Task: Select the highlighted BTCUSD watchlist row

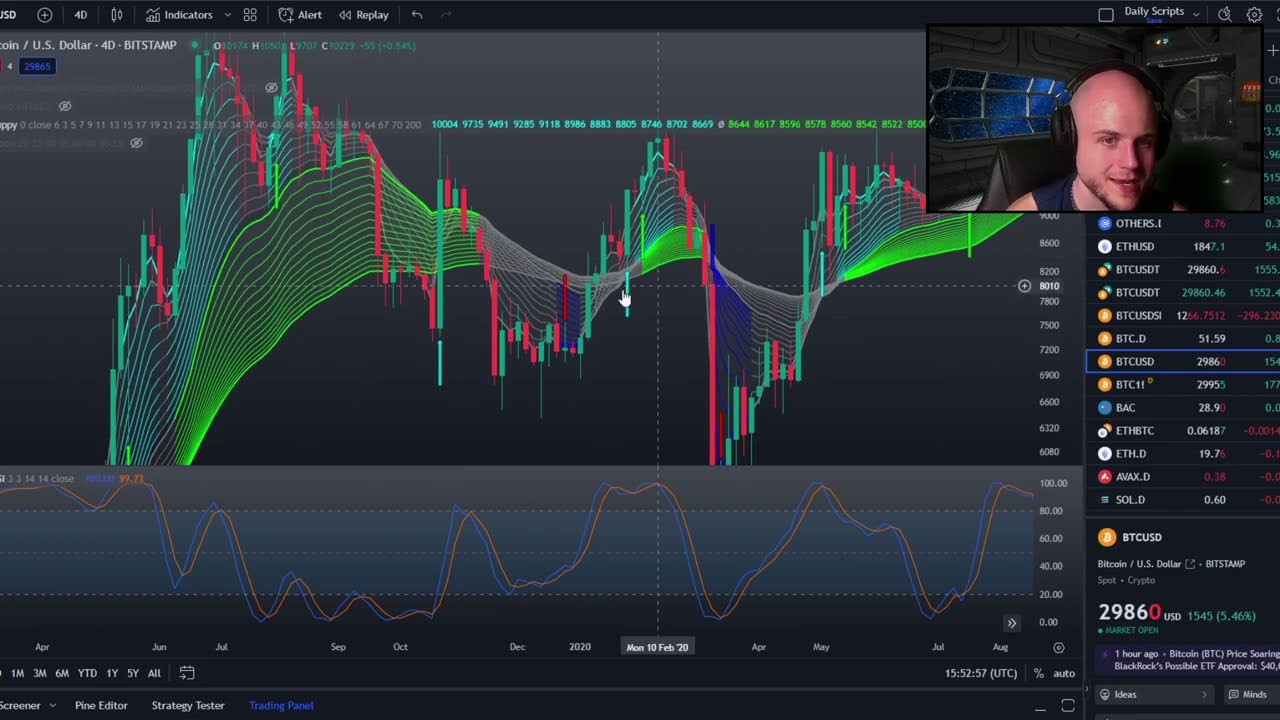Action: [x=1183, y=362]
